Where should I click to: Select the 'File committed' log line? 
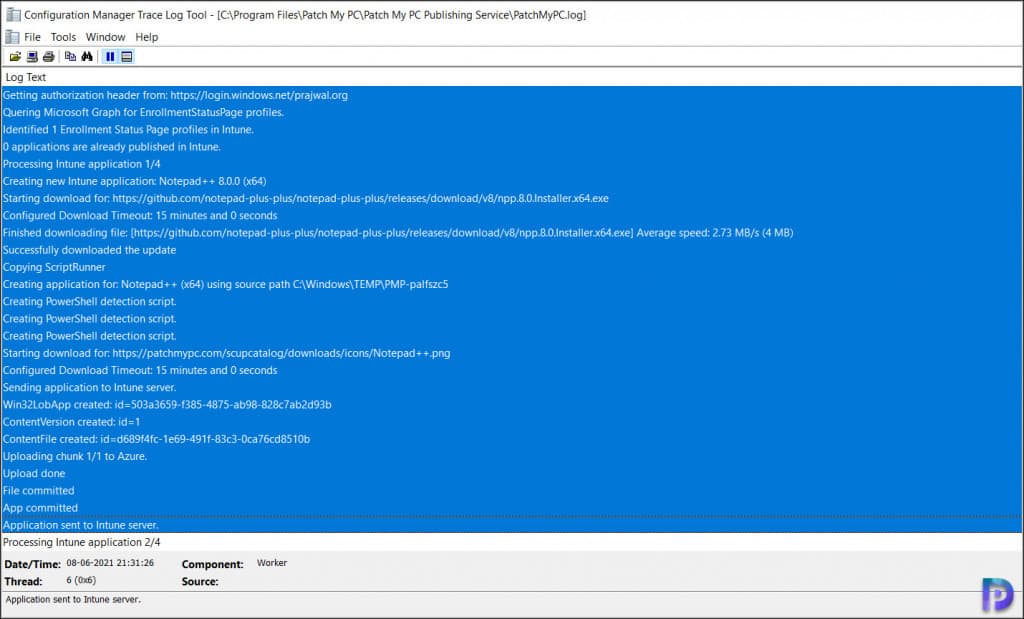[511, 490]
